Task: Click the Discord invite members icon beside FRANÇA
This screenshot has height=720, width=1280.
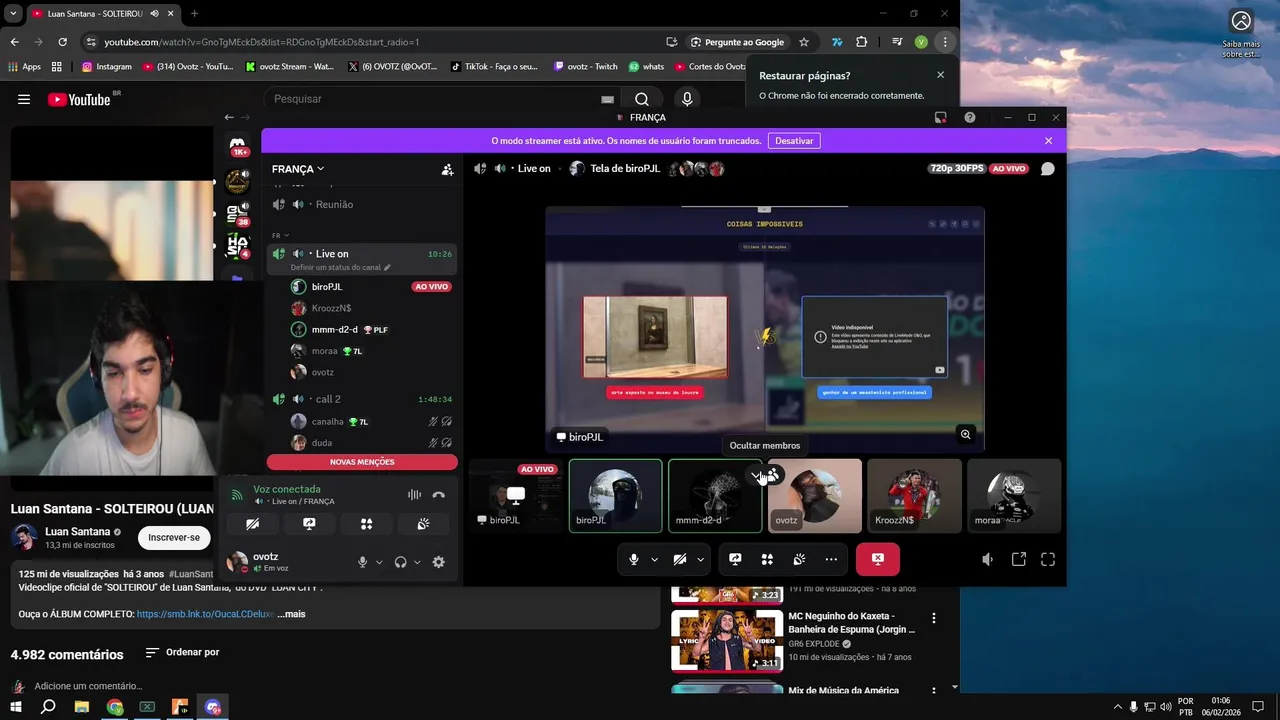Action: (x=447, y=170)
